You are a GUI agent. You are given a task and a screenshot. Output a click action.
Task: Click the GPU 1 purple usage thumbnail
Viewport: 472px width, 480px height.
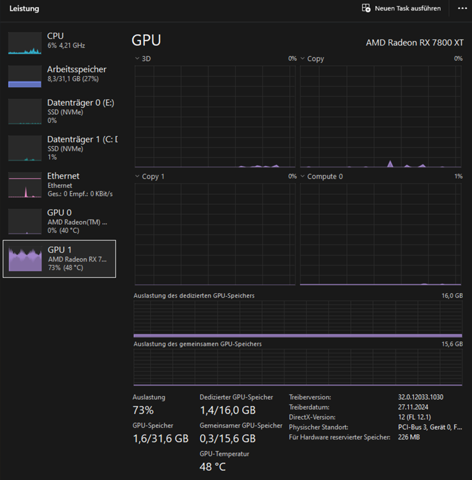25,259
